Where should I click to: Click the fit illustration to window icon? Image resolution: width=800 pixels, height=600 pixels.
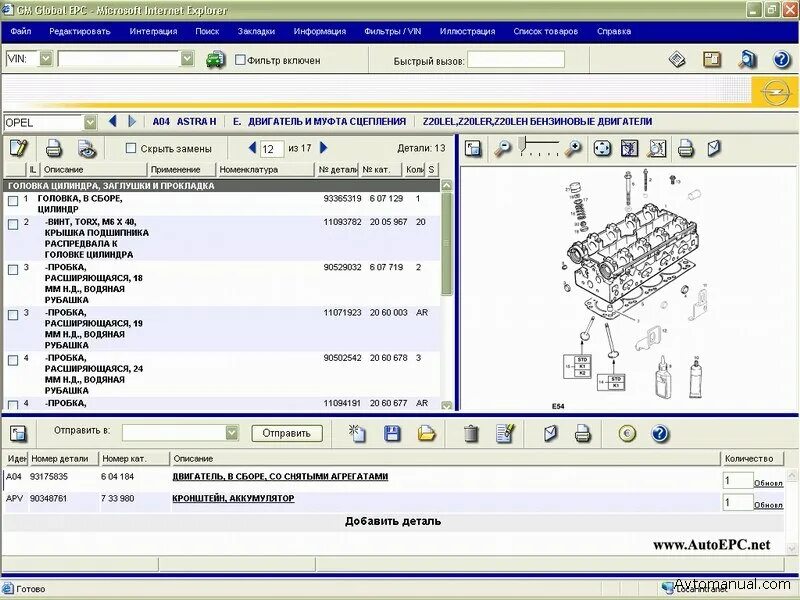coord(603,148)
